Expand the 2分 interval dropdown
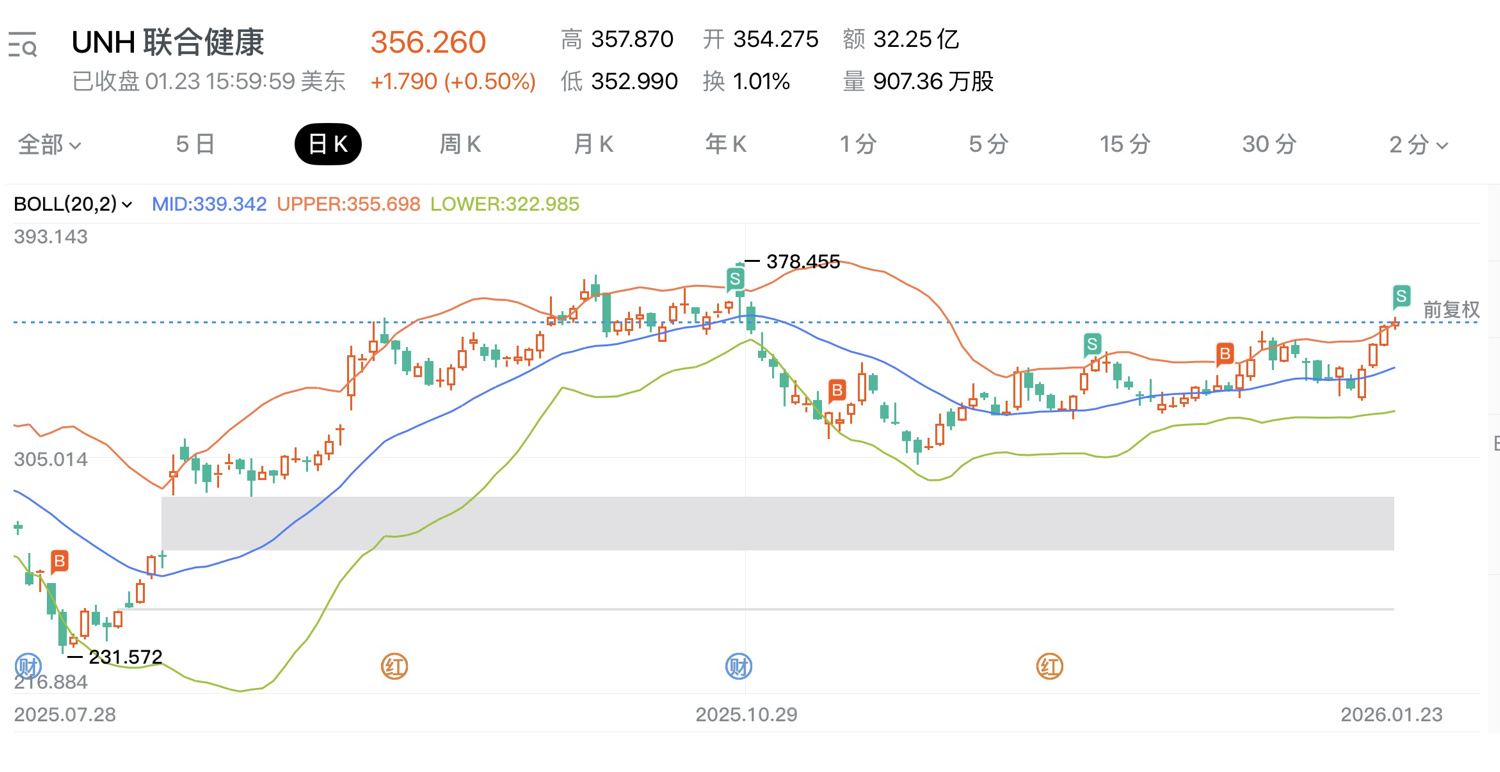Image resolution: width=1500 pixels, height=772 pixels. 1418,145
